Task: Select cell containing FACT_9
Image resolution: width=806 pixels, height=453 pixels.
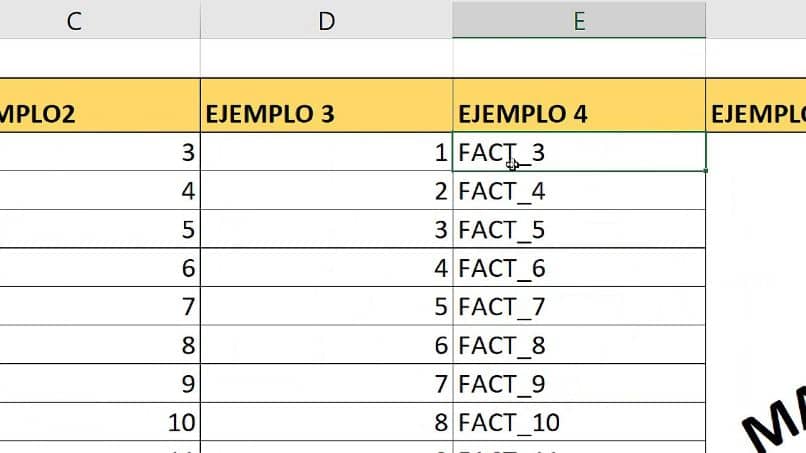Action: (578, 383)
